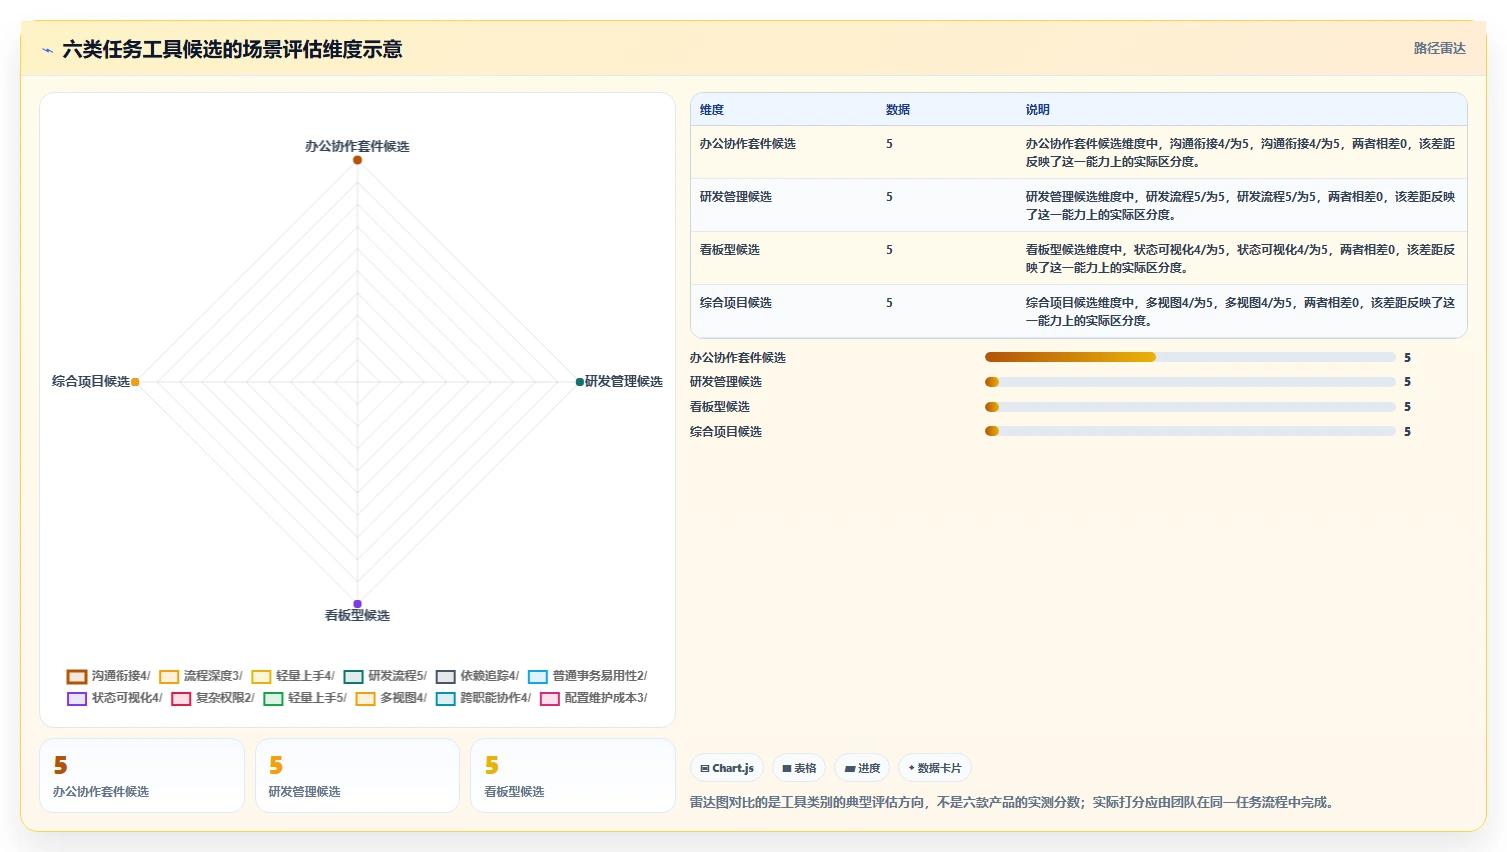Viewport: 1507px width, 852px height.
Task: Click the 研发管理候选 progress bar
Action: point(1190,382)
